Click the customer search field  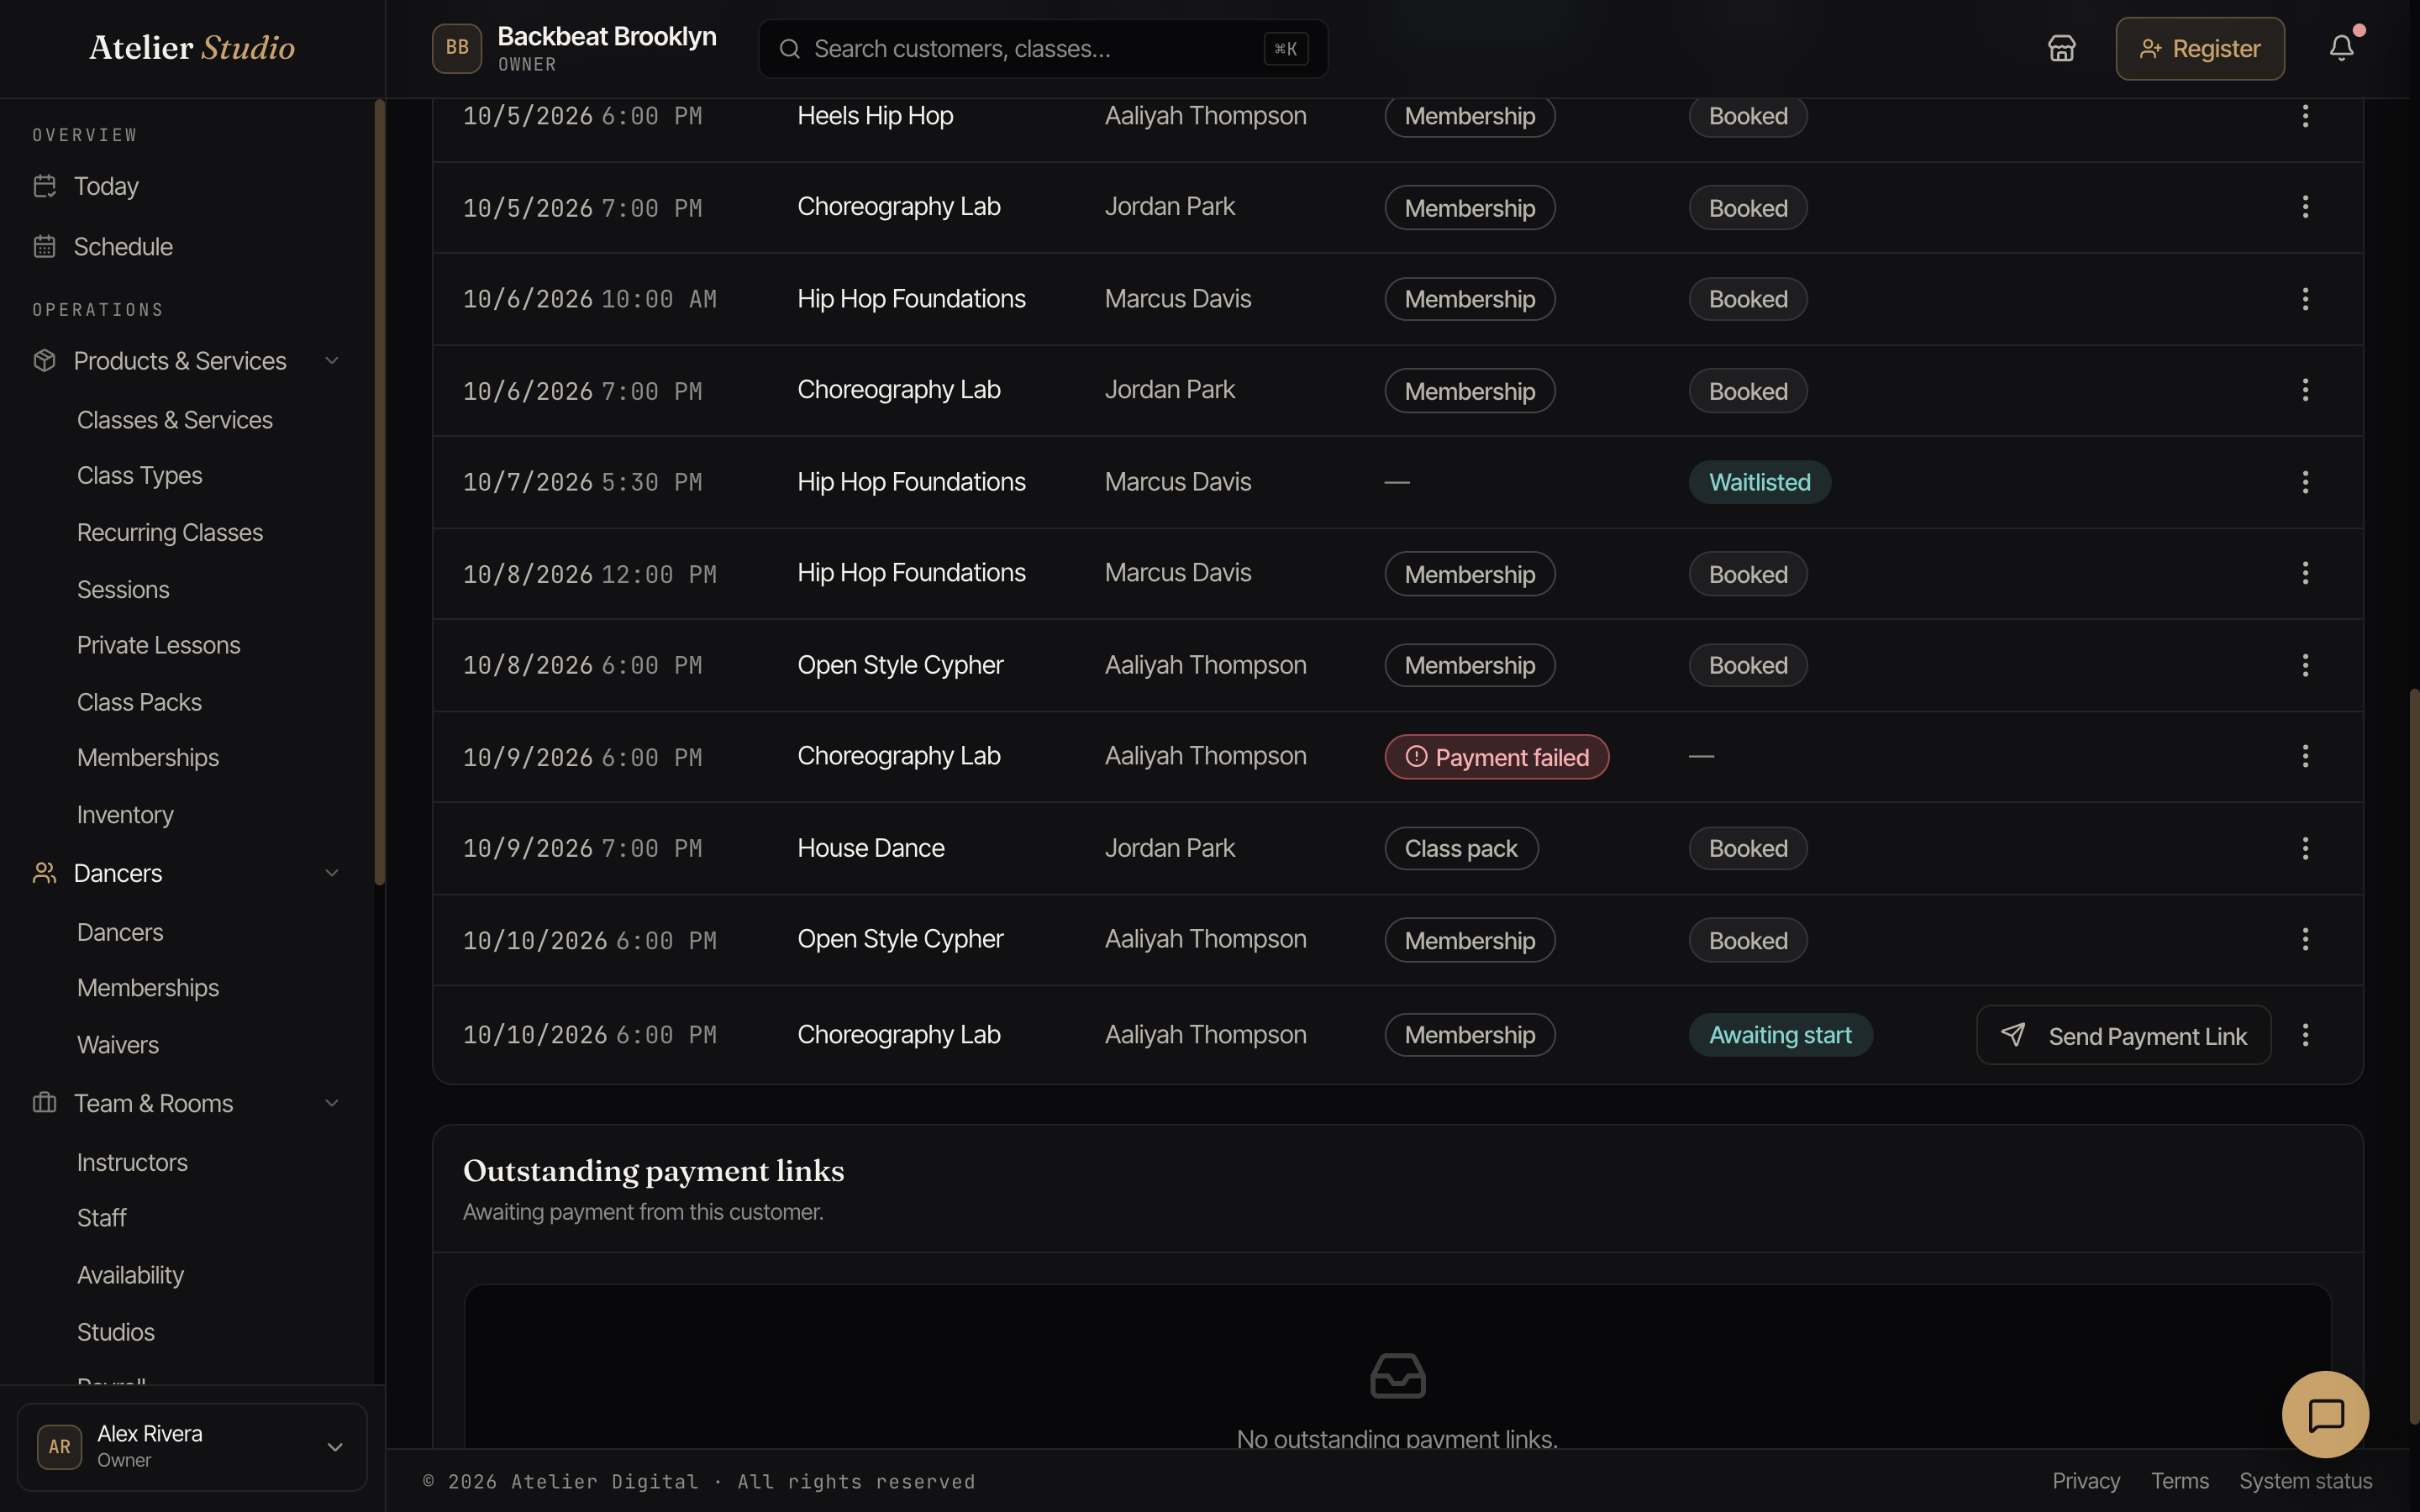coord(1043,49)
